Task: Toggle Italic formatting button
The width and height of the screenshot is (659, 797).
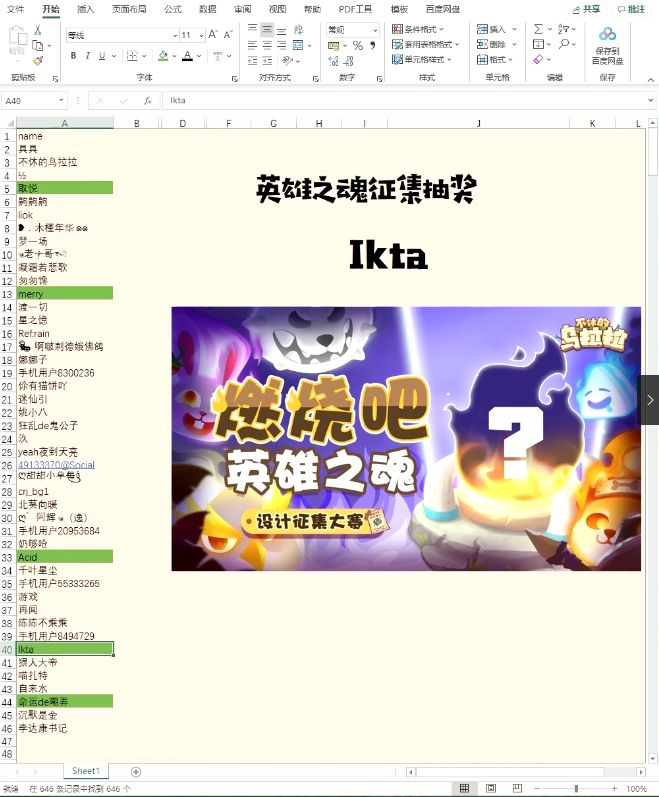Action: pyautogui.click(x=88, y=55)
